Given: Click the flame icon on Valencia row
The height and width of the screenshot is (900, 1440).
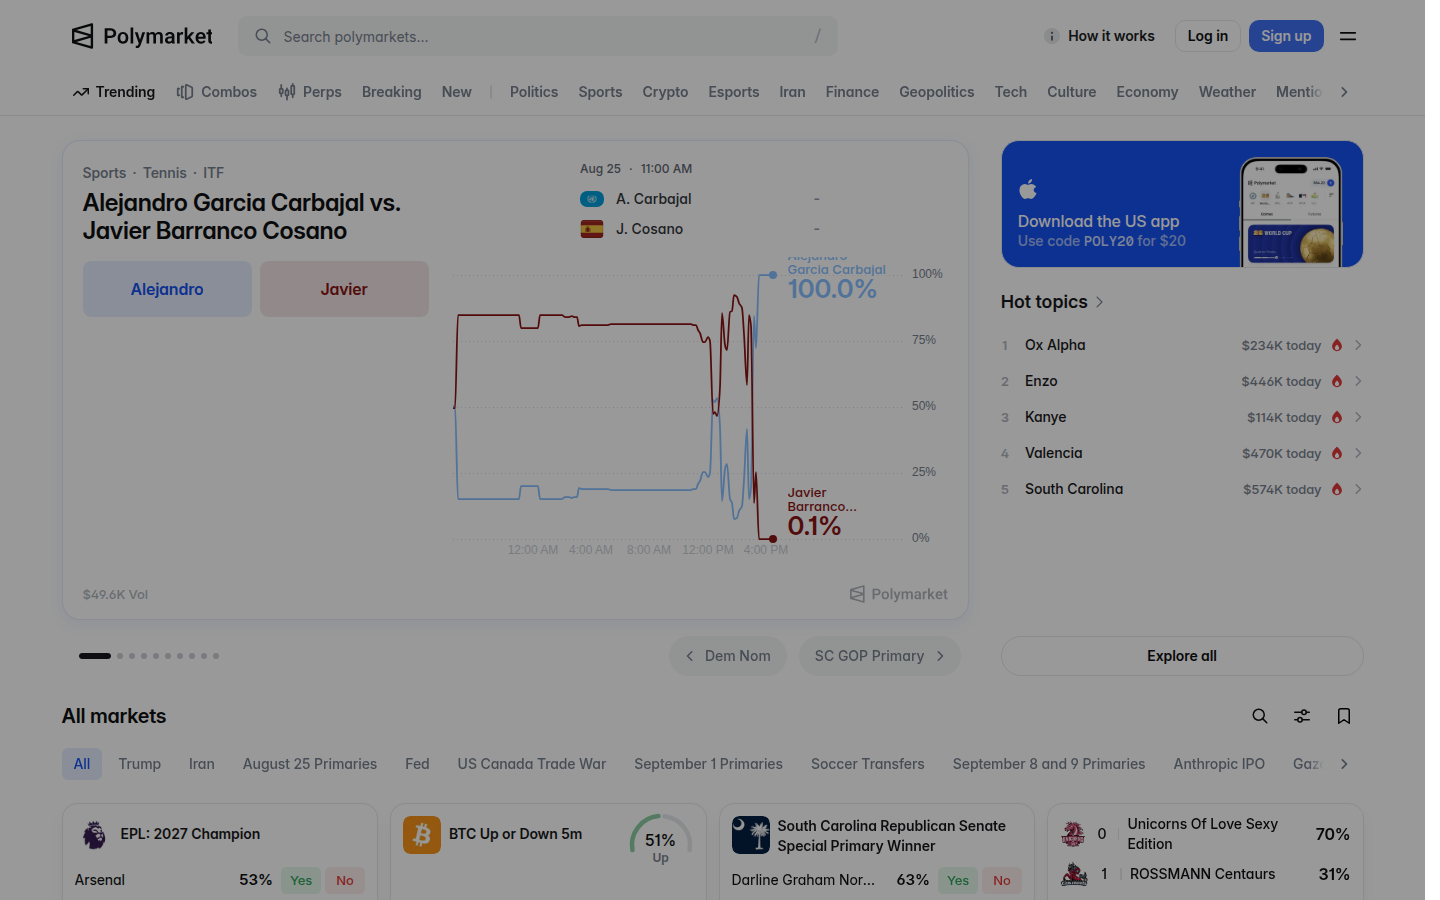Looking at the screenshot, I should [1337, 453].
